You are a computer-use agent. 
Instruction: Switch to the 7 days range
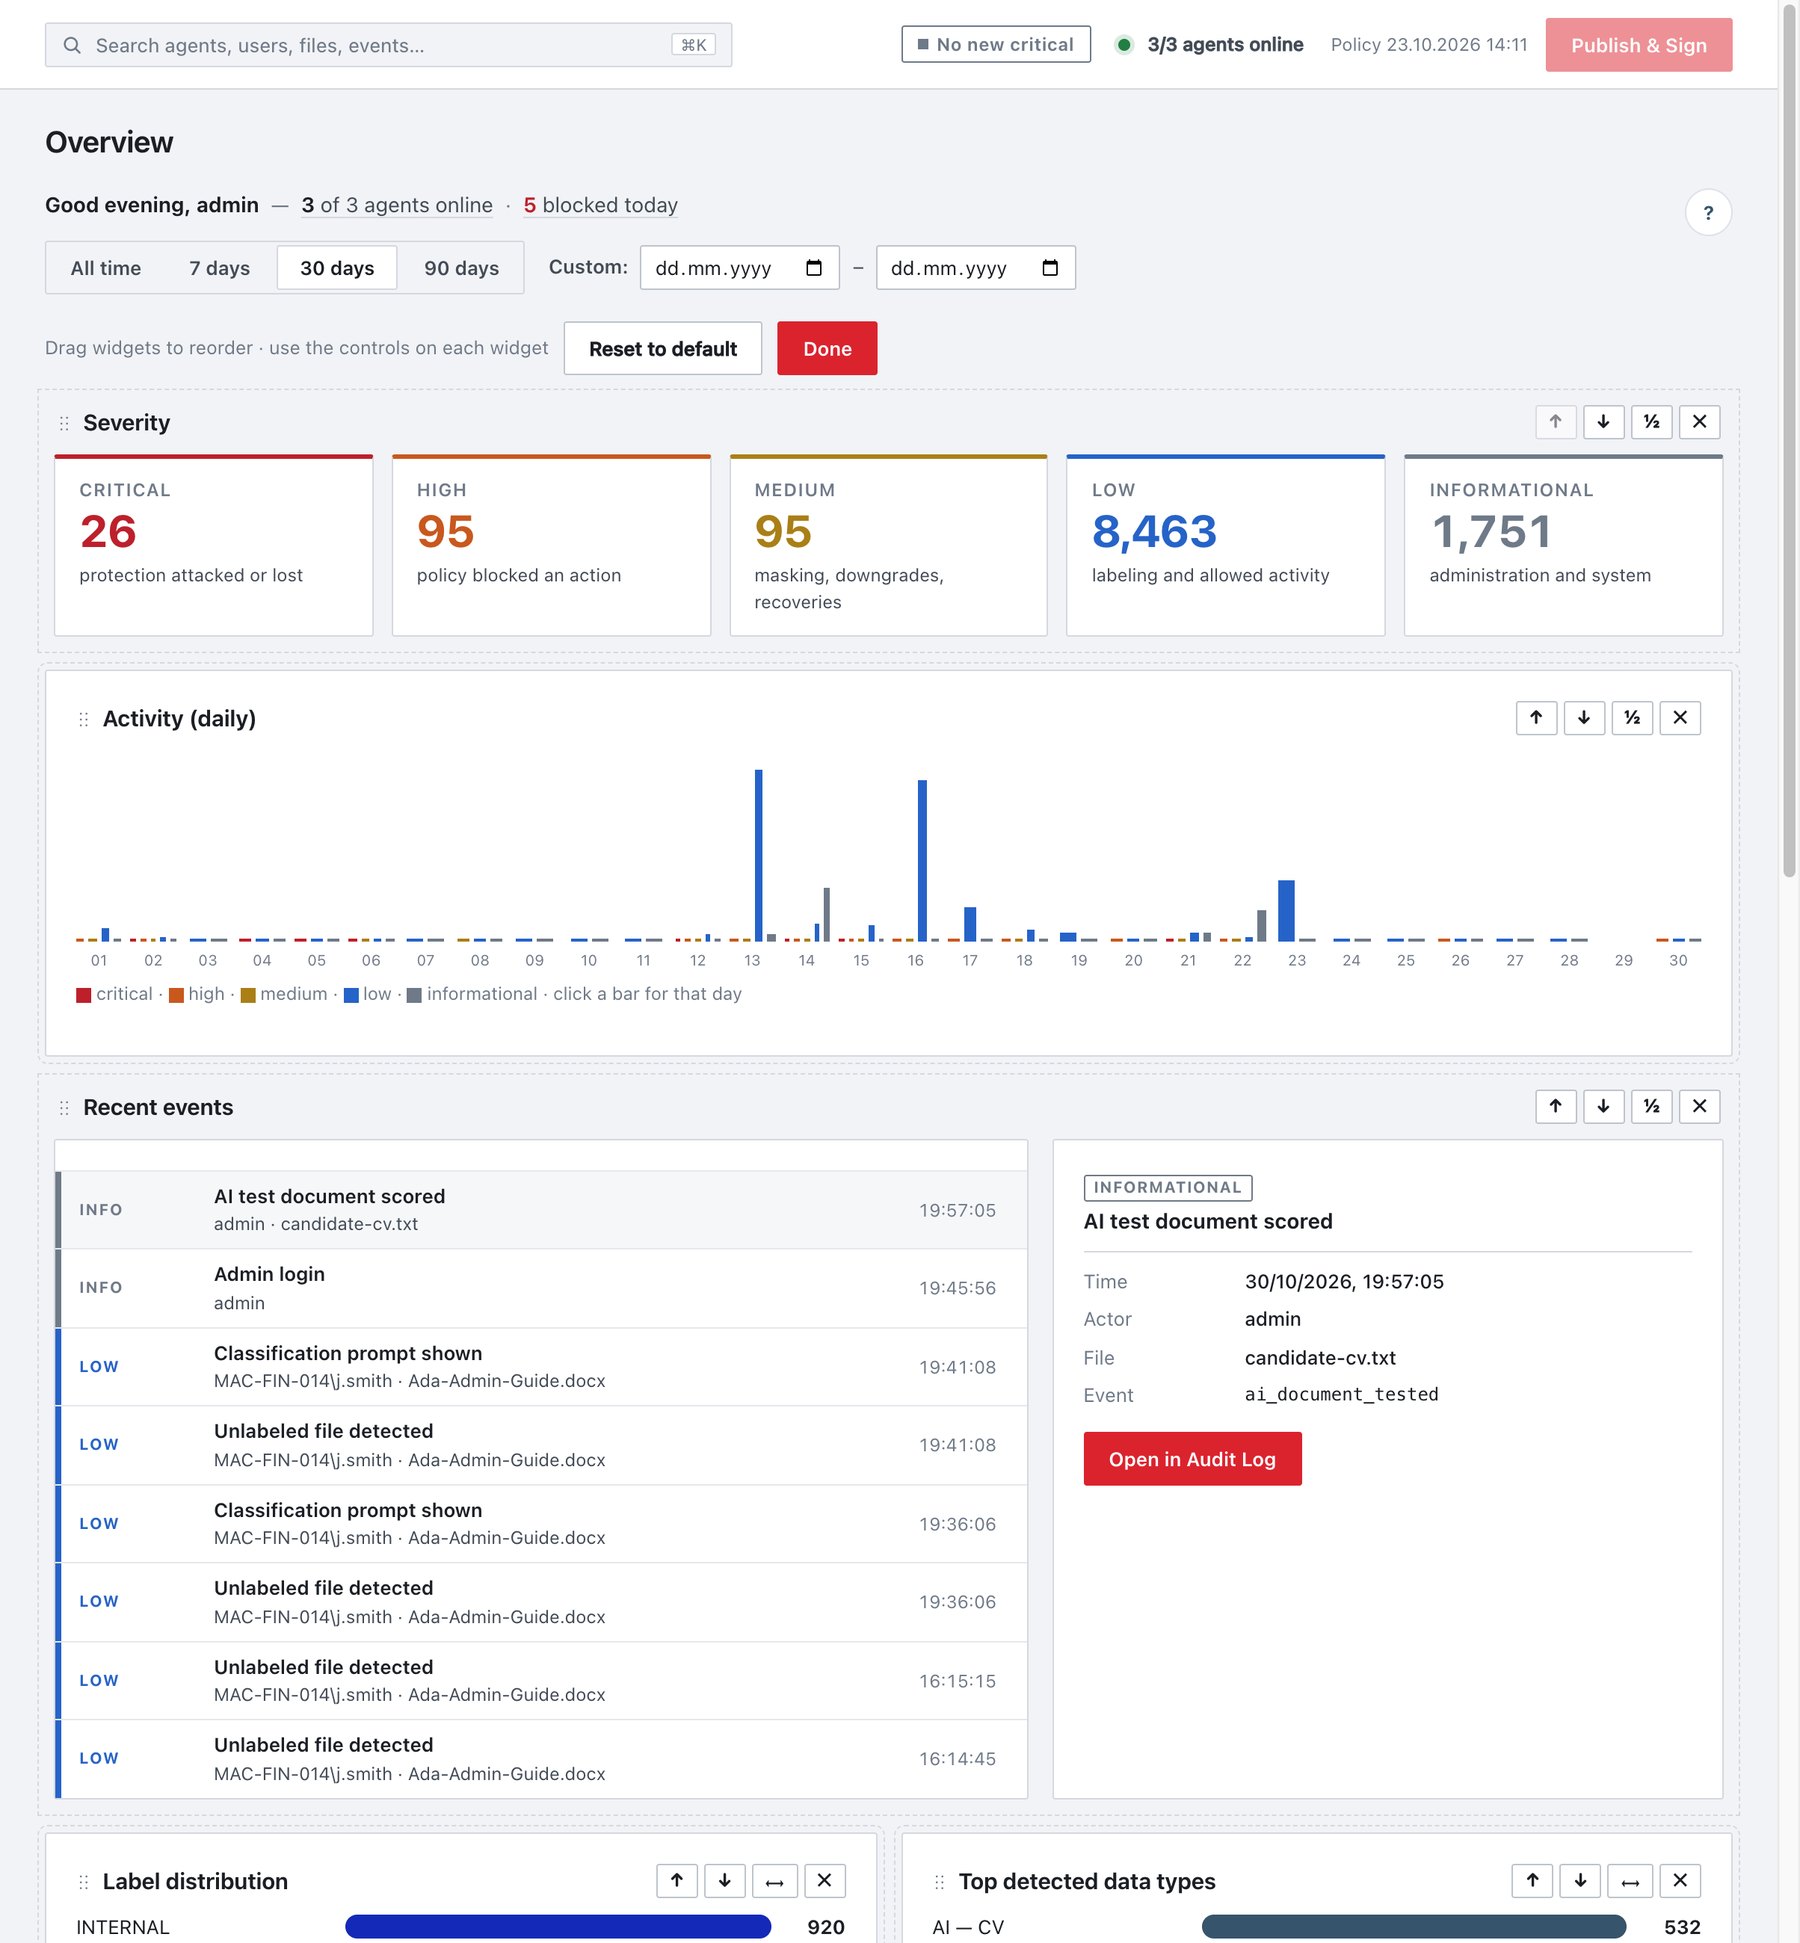pos(219,268)
